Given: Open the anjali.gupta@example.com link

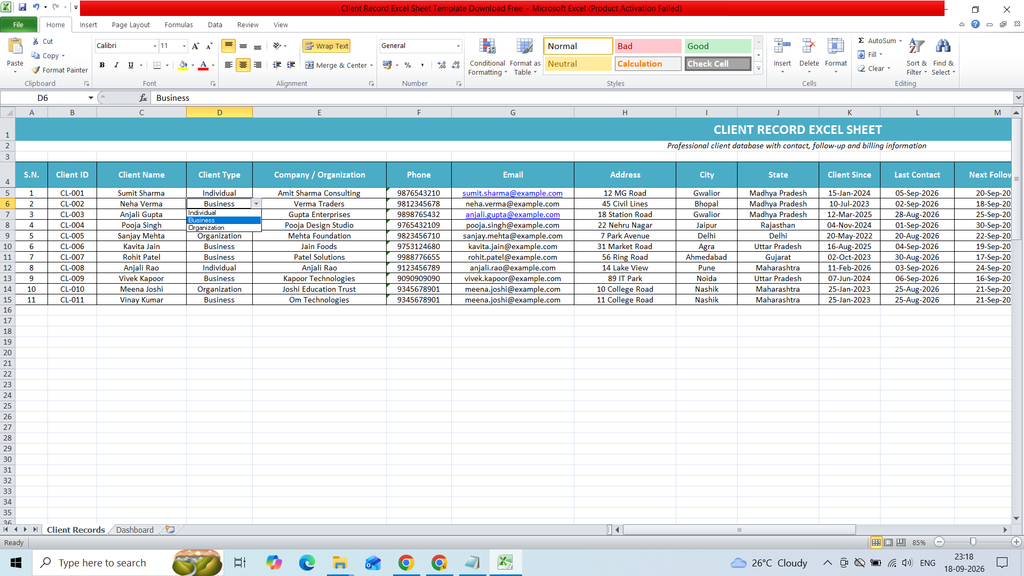Looking at the screenshot, I should [512, 214].
